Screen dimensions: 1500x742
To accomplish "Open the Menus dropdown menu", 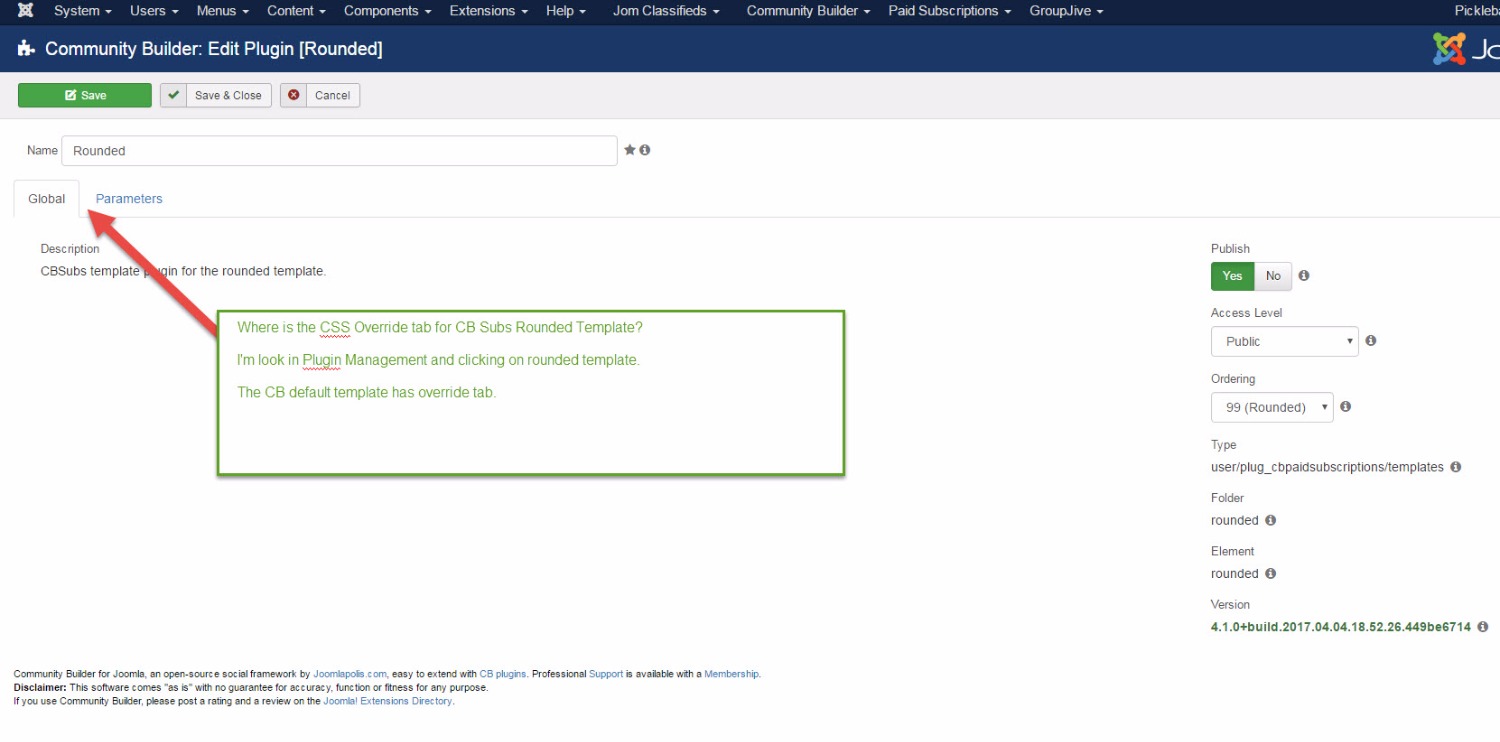I will (x=223, y=11).
